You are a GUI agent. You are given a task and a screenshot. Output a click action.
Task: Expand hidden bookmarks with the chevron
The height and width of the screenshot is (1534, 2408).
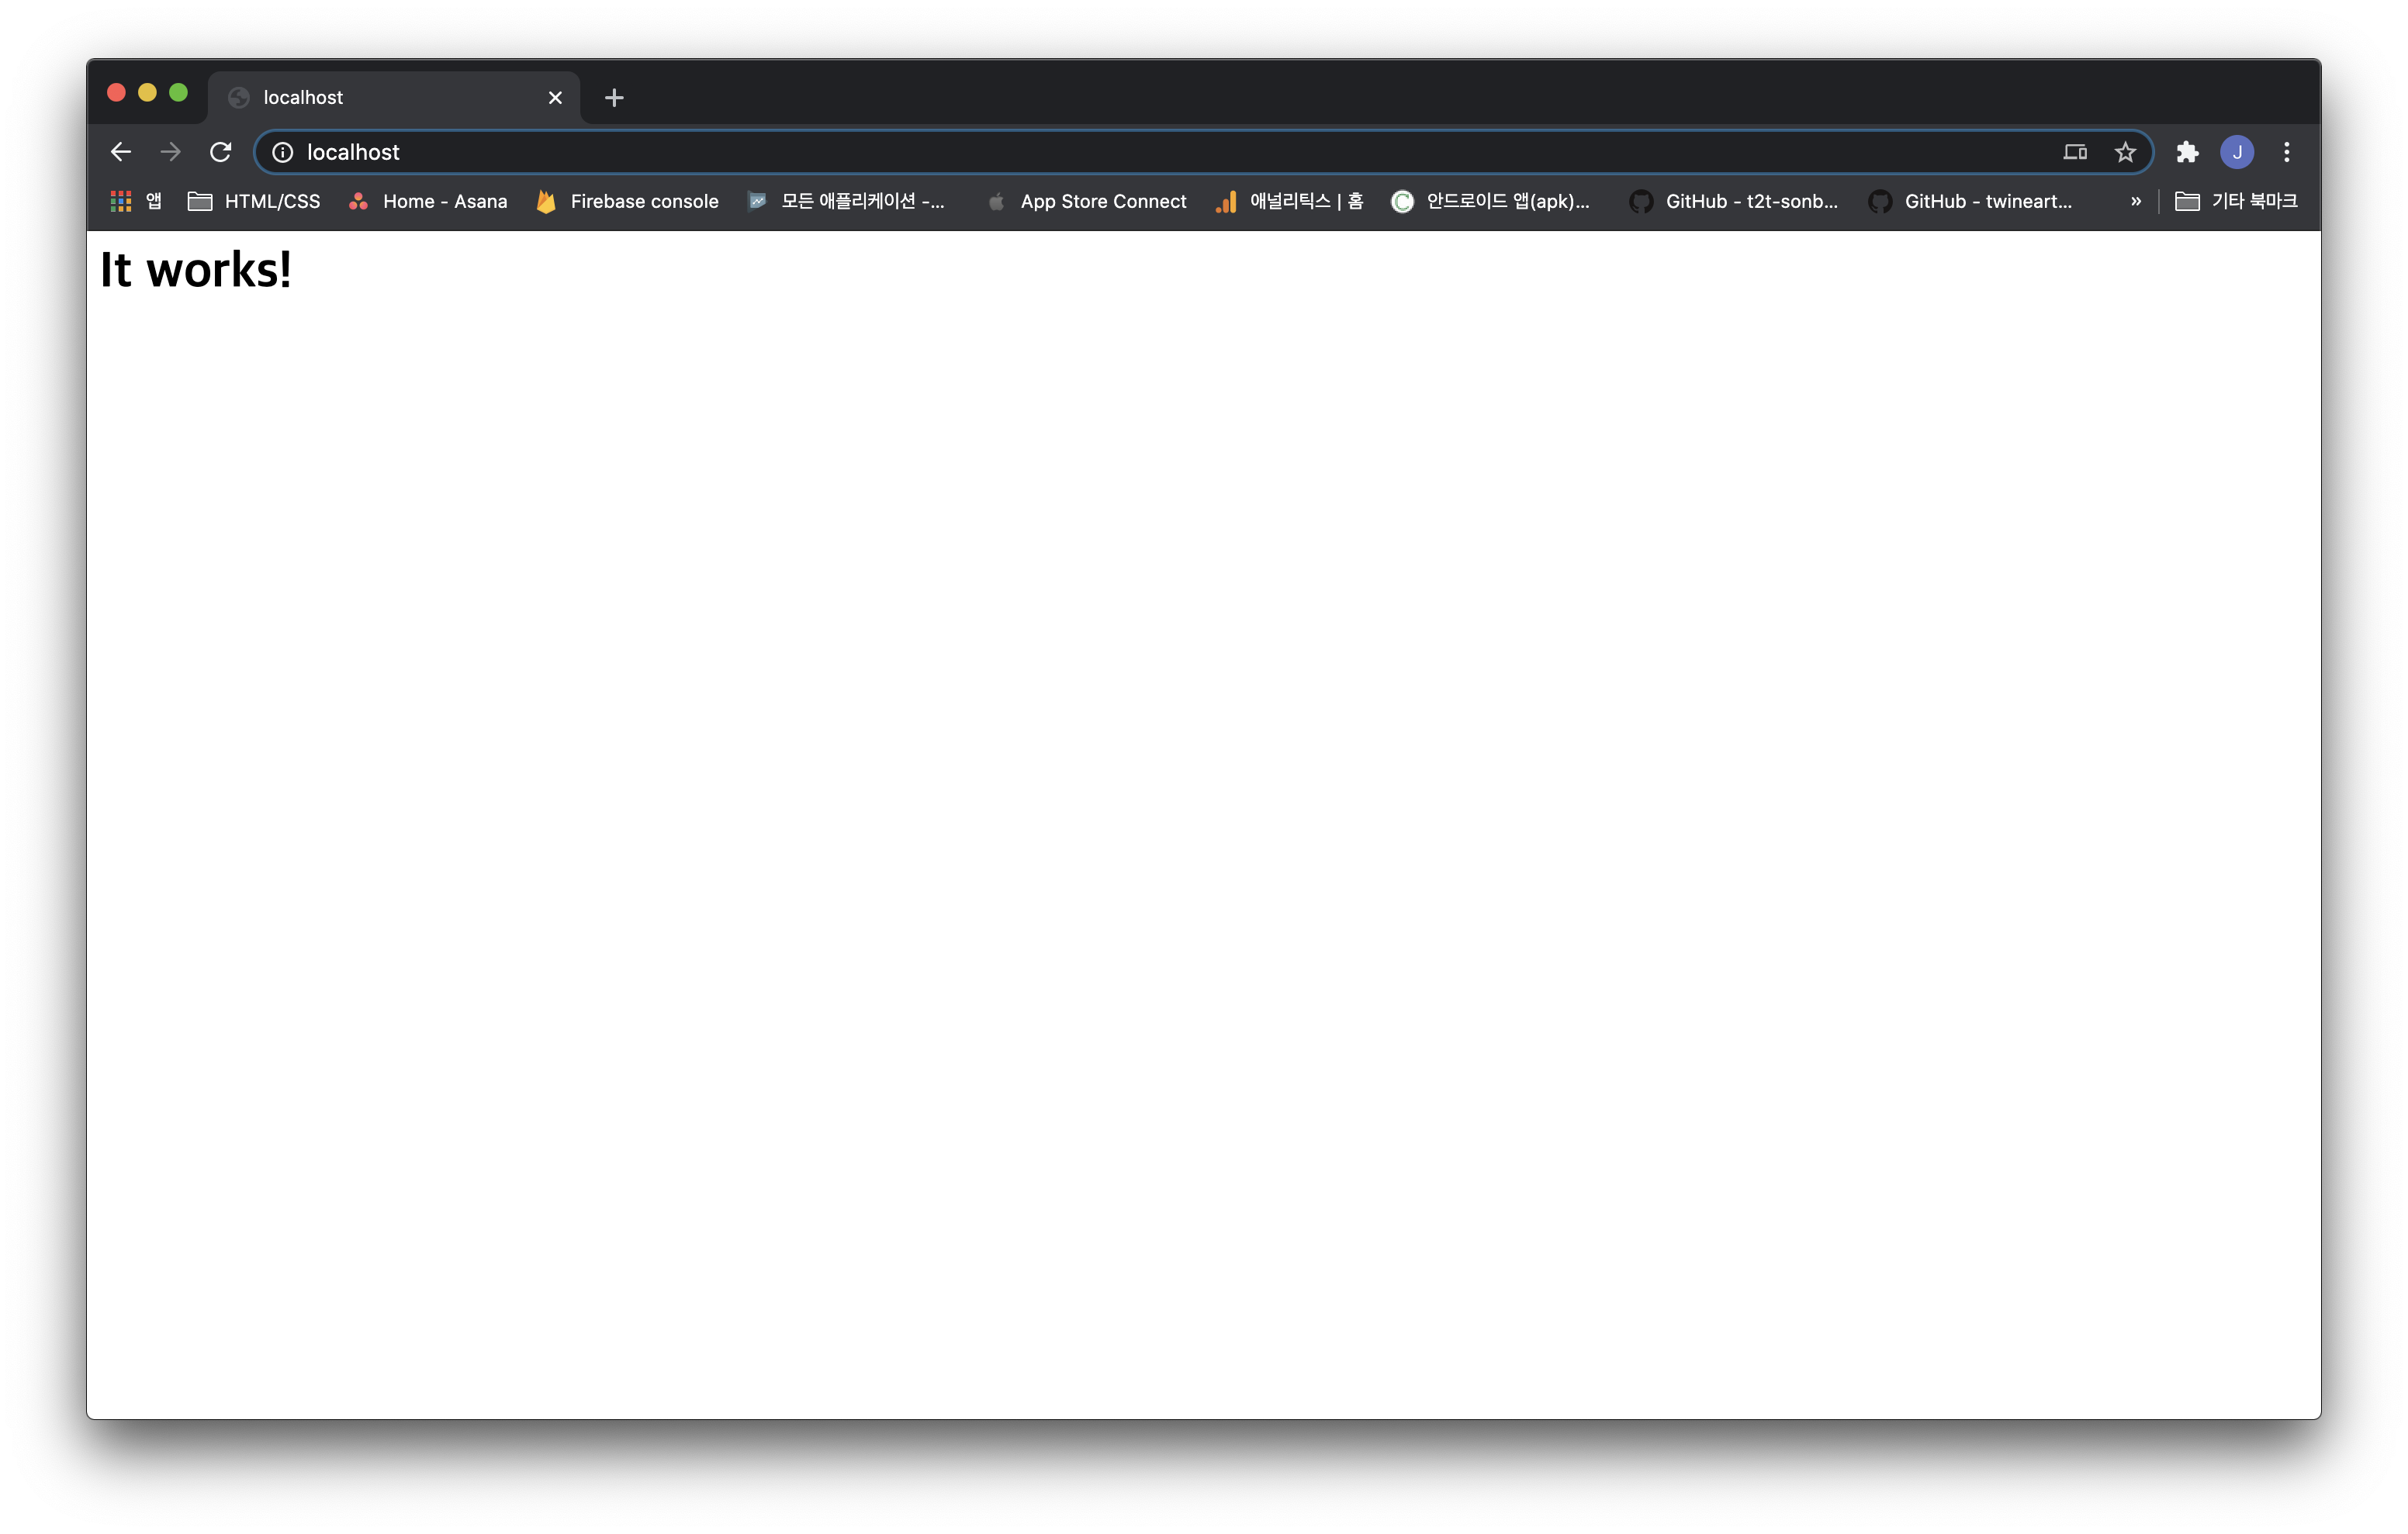tap(2136, 201)
